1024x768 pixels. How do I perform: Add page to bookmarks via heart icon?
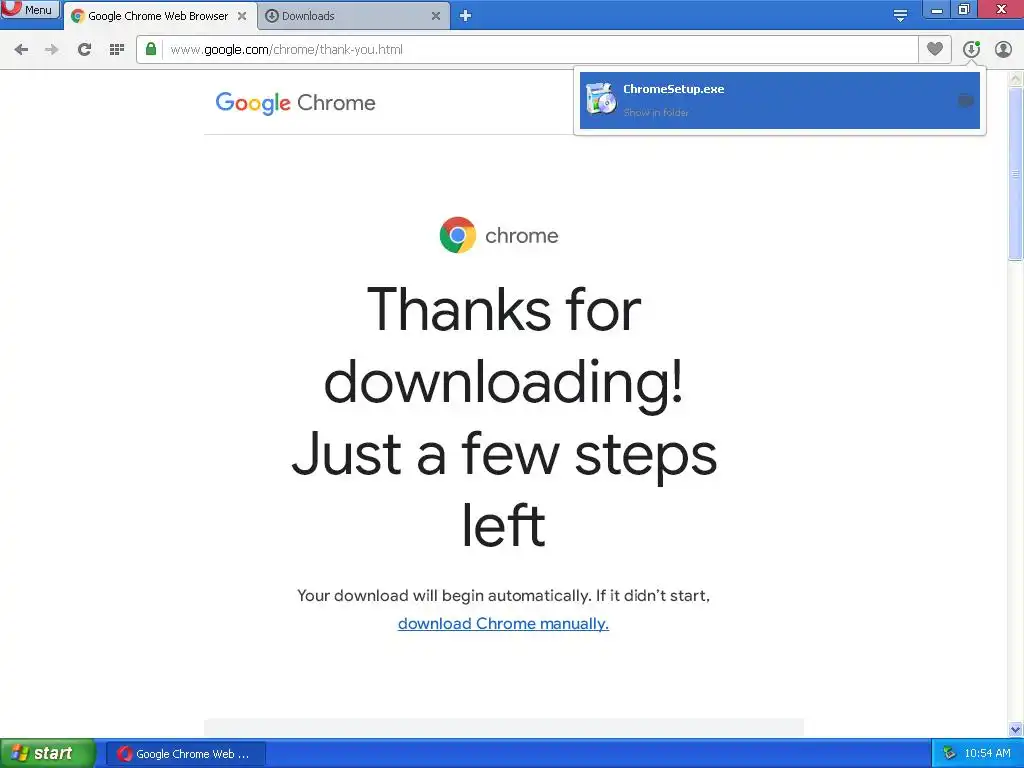tap(935, 49)
